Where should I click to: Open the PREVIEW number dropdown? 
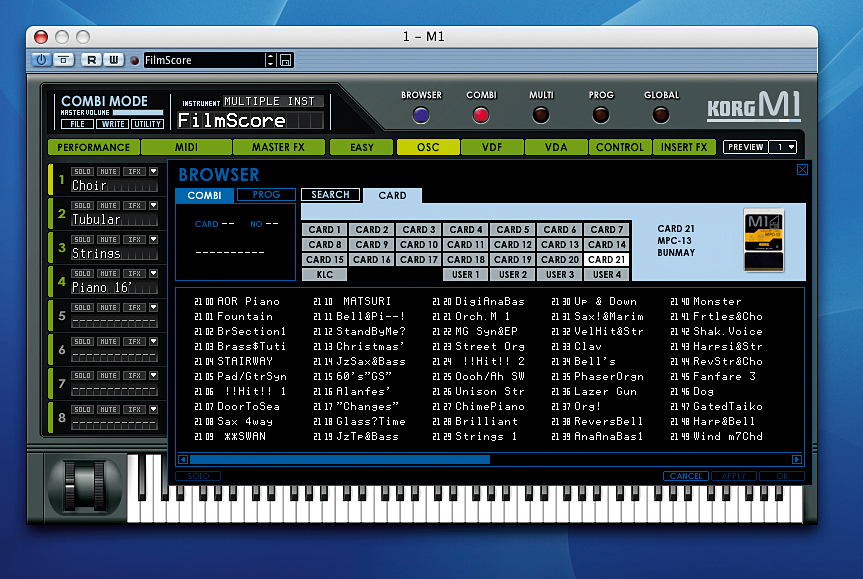tap(783, 147)
